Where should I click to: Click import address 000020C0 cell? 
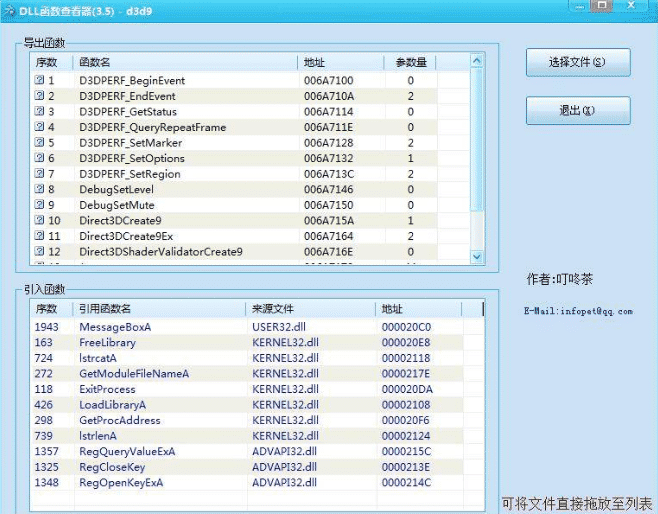click(x=406, y=327)
